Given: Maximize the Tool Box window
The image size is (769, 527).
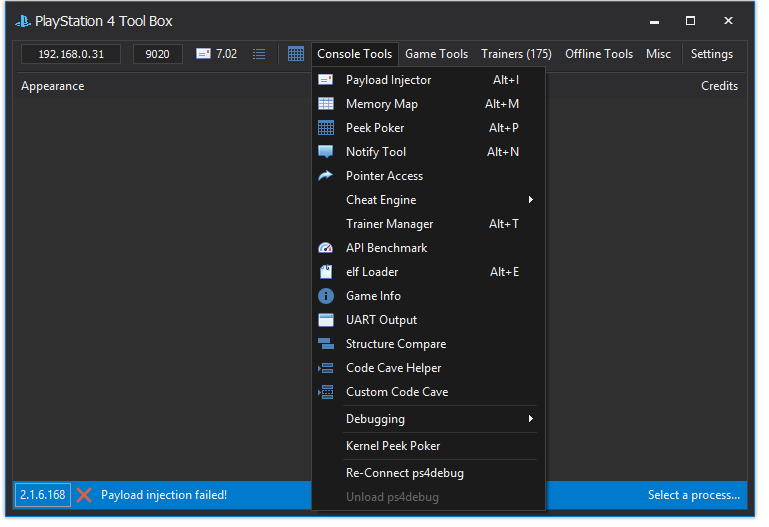Looking at the screenshot, I should pyautogui.click(x=690, y=21).
